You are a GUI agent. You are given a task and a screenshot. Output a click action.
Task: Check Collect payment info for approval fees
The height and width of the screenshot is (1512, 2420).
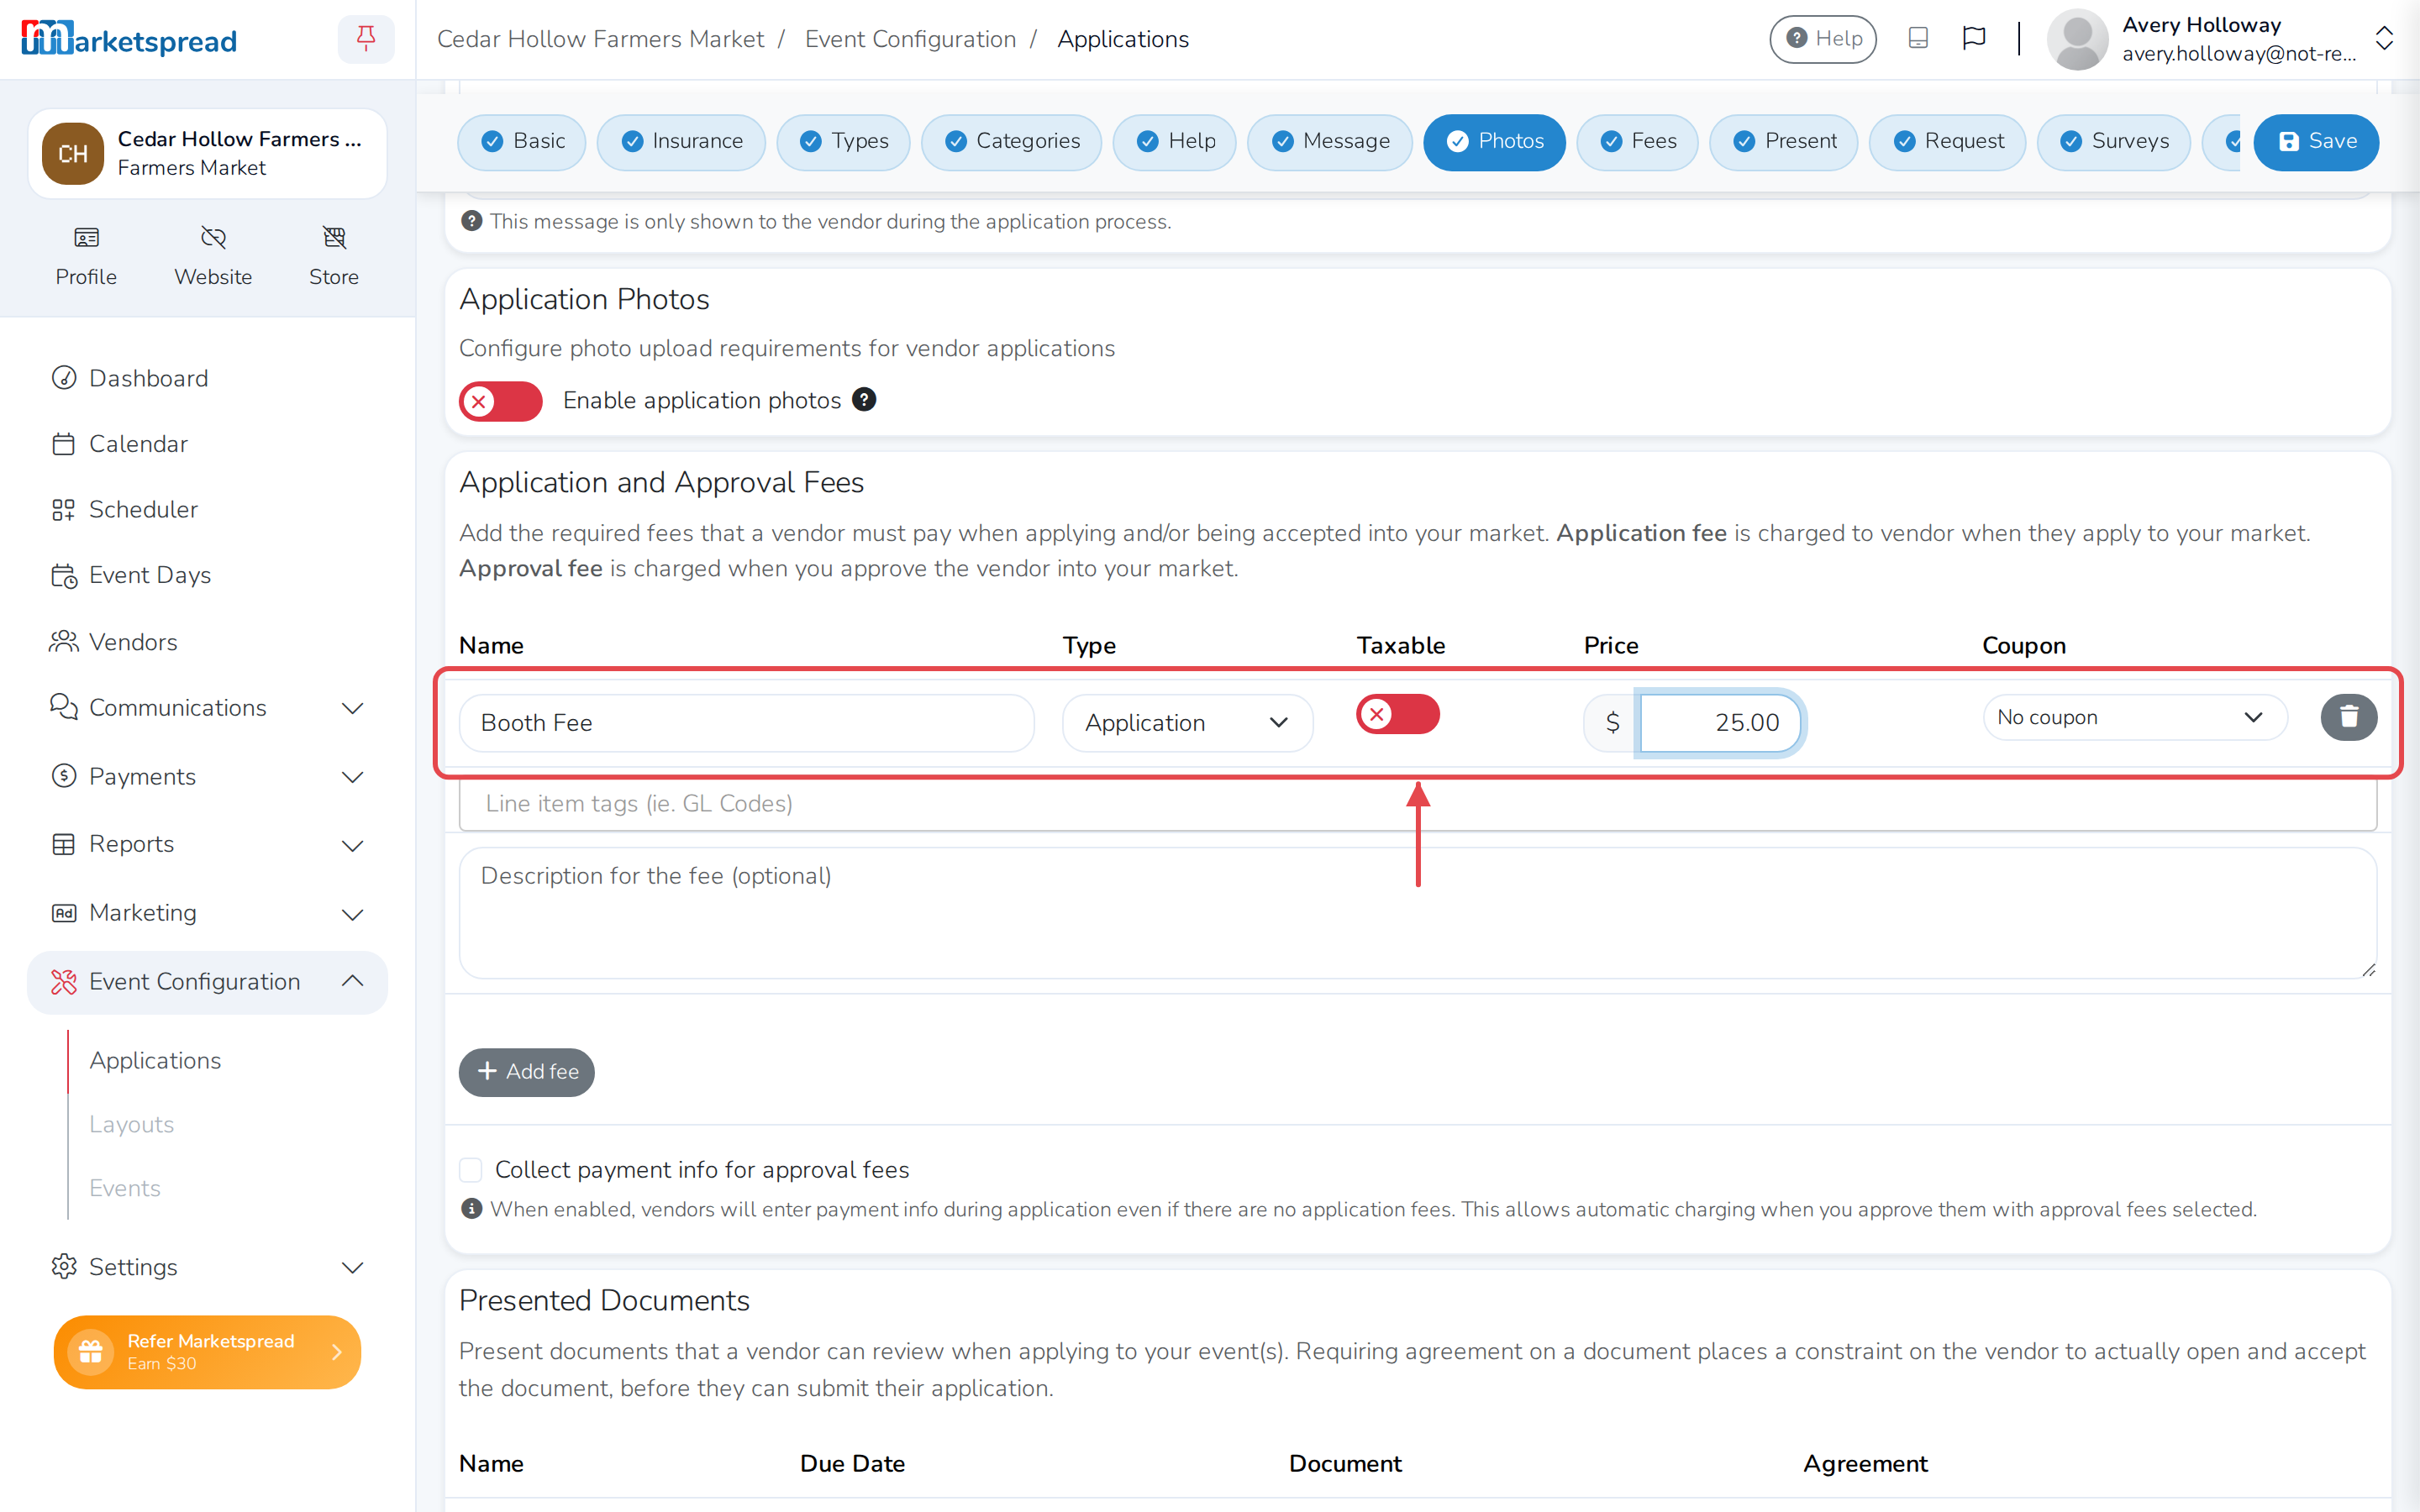coord(471,1169)
